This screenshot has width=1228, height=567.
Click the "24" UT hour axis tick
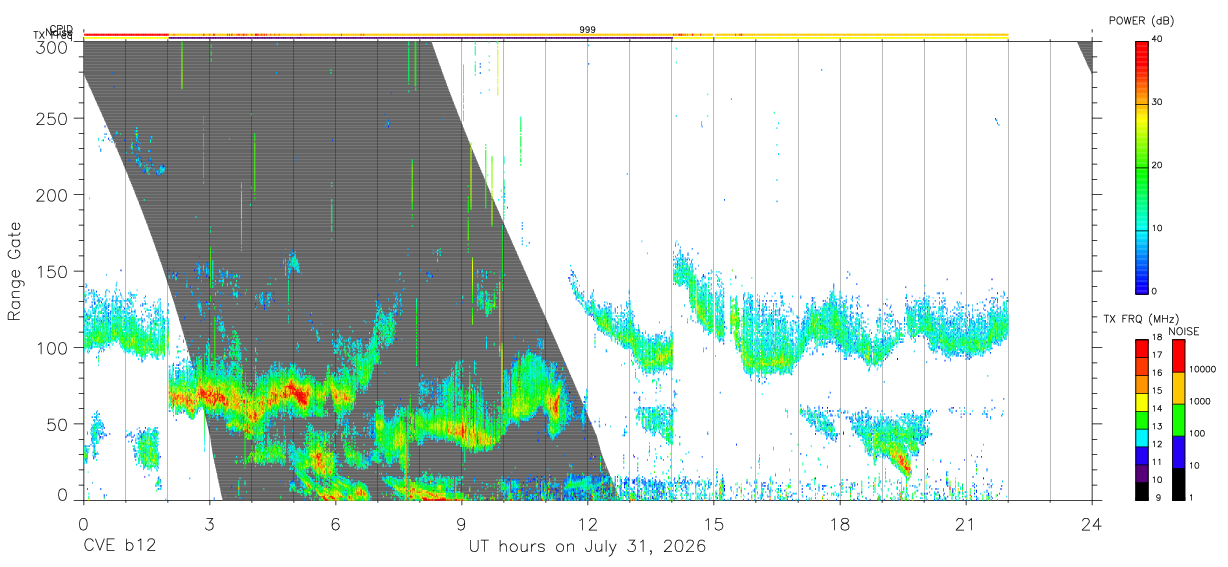point(1091,524)
